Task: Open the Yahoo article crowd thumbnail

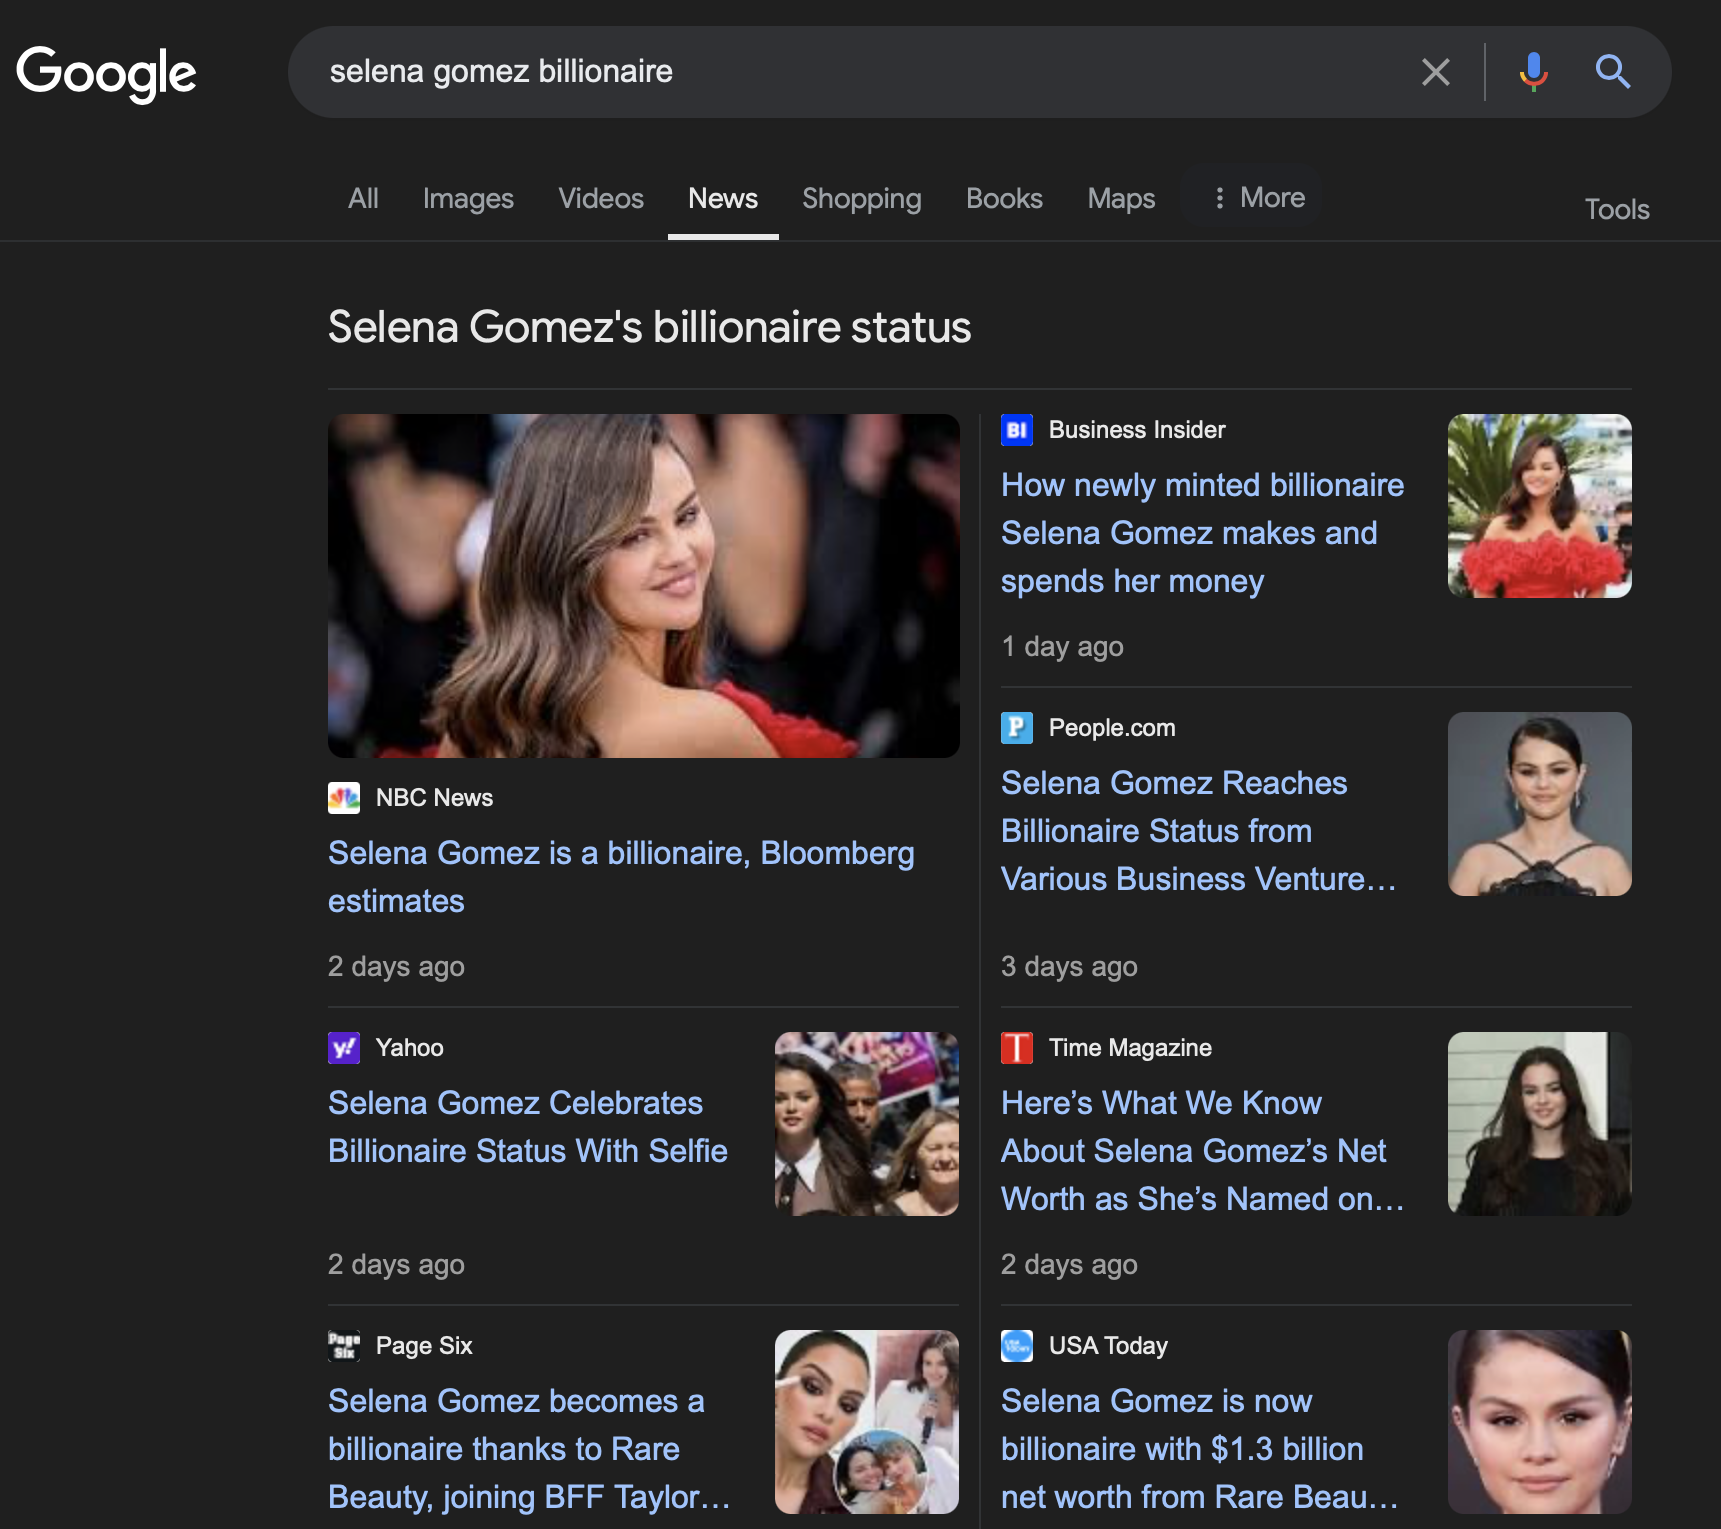Action: [x=867, y=1124]
